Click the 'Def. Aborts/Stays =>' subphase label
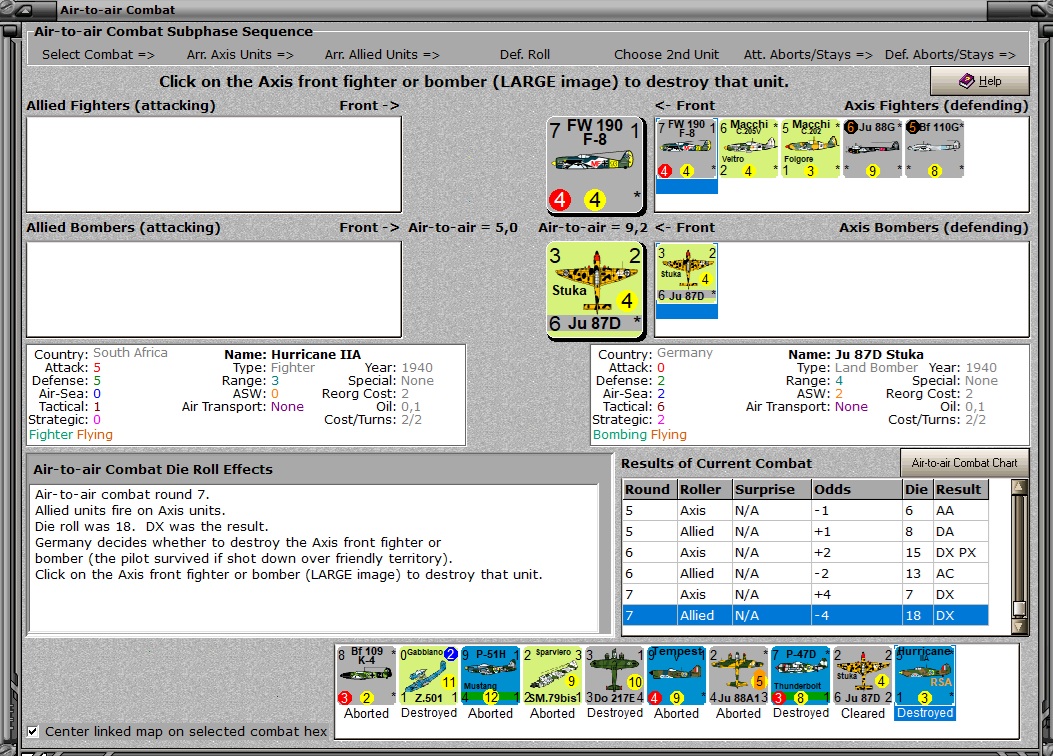This screenshot has height=756, width=1053. 950,54
